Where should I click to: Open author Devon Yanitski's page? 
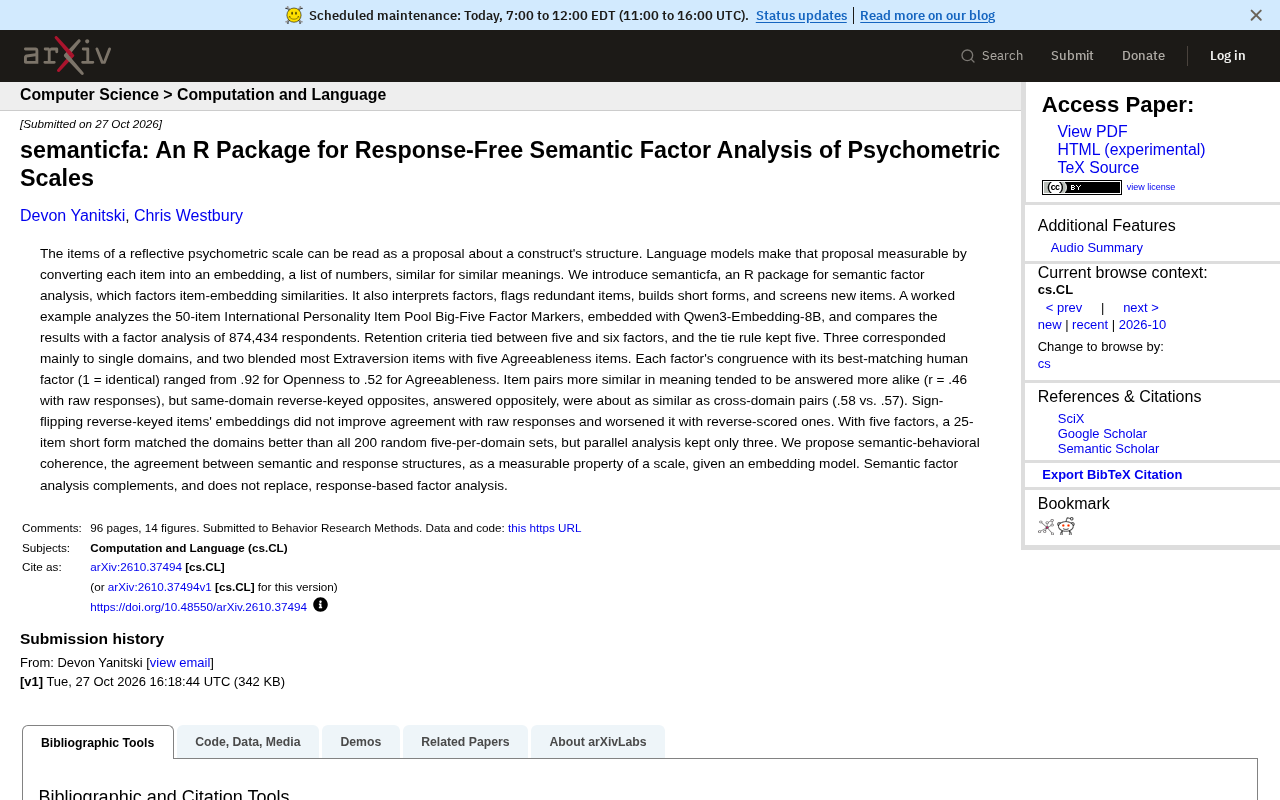click(73, 216)
